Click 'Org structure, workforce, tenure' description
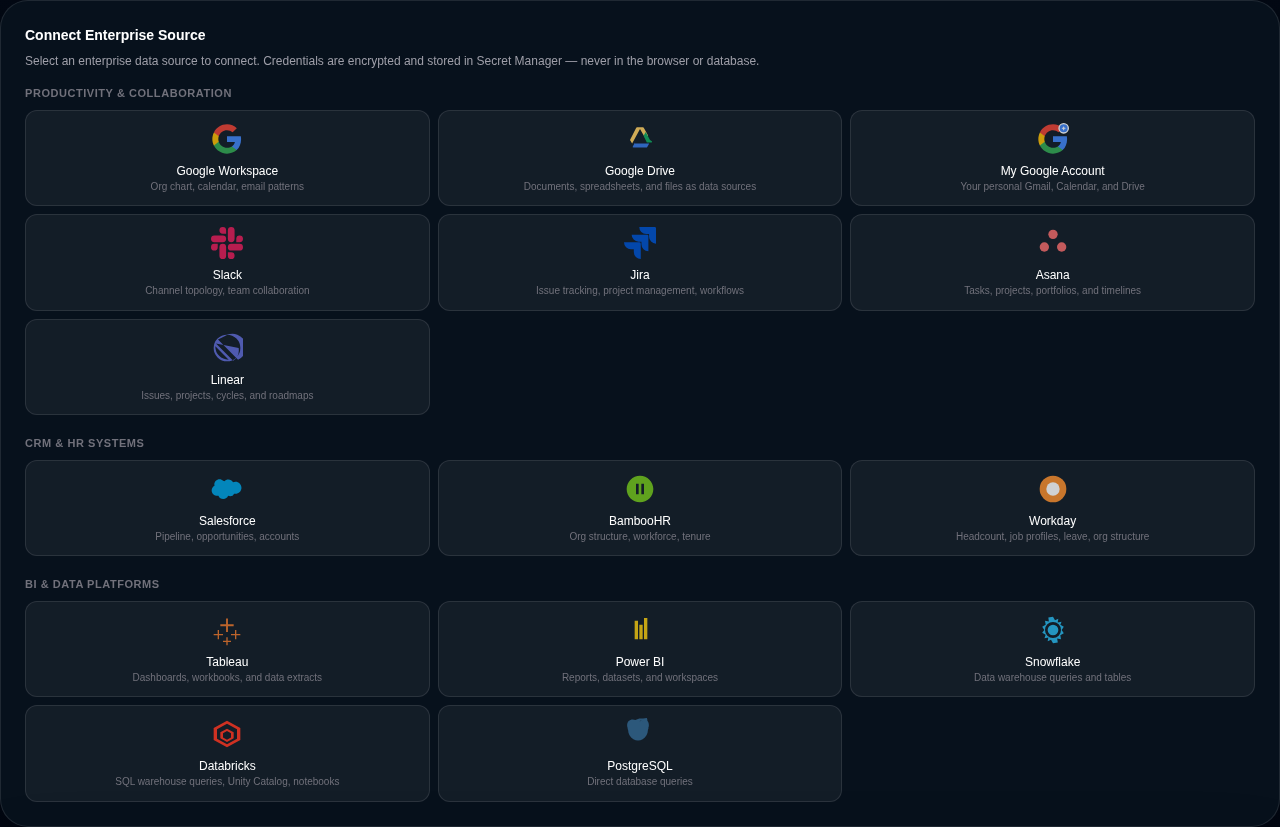The height and width of the screenshot is (827, 1280). [640, 537]
